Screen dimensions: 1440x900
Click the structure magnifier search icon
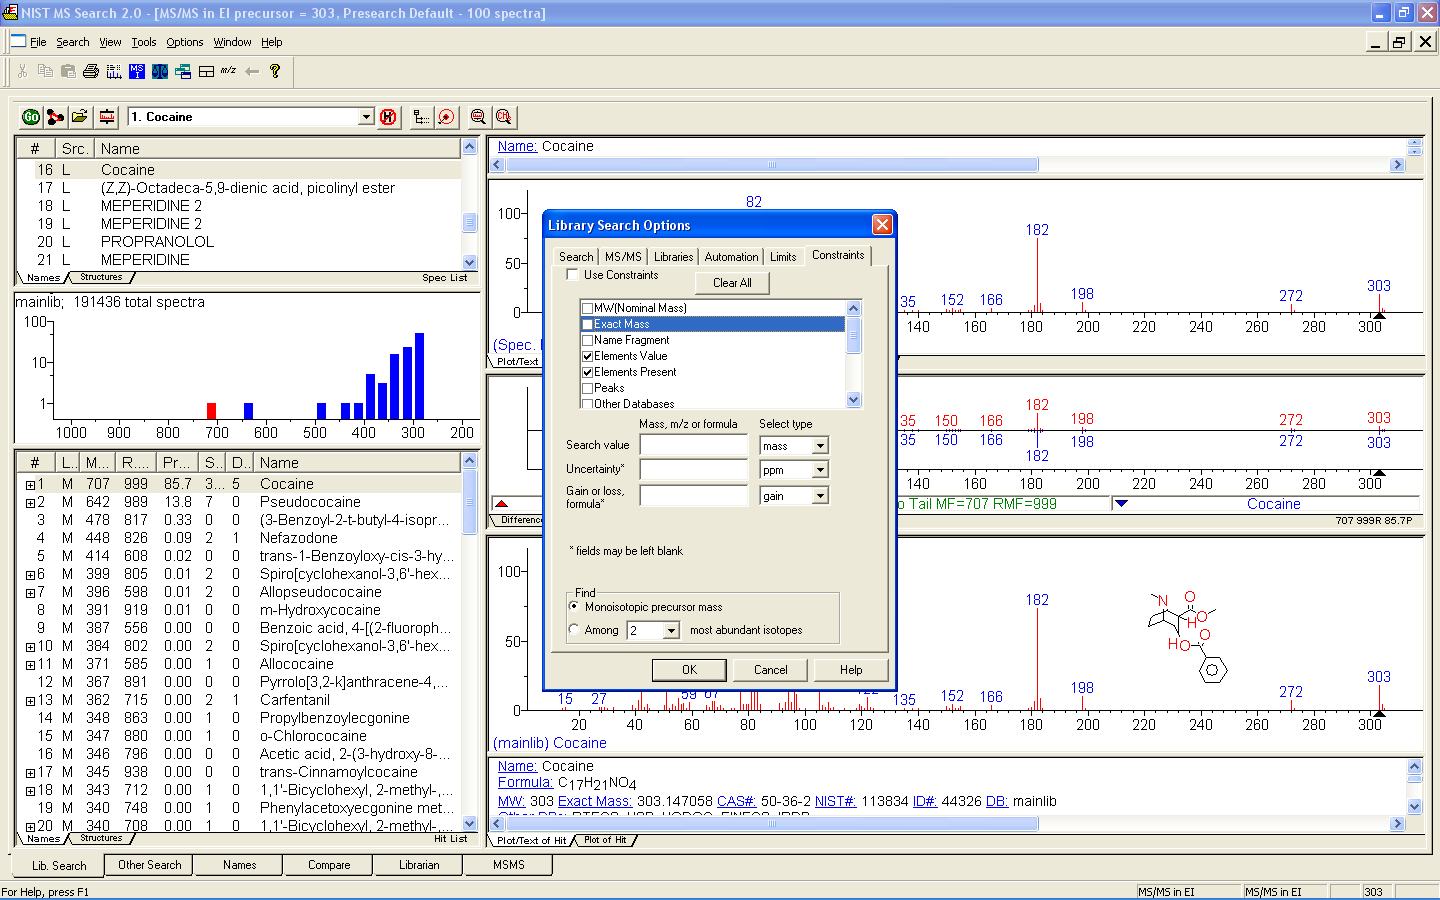pyautogui.click(x=503, y=117)
